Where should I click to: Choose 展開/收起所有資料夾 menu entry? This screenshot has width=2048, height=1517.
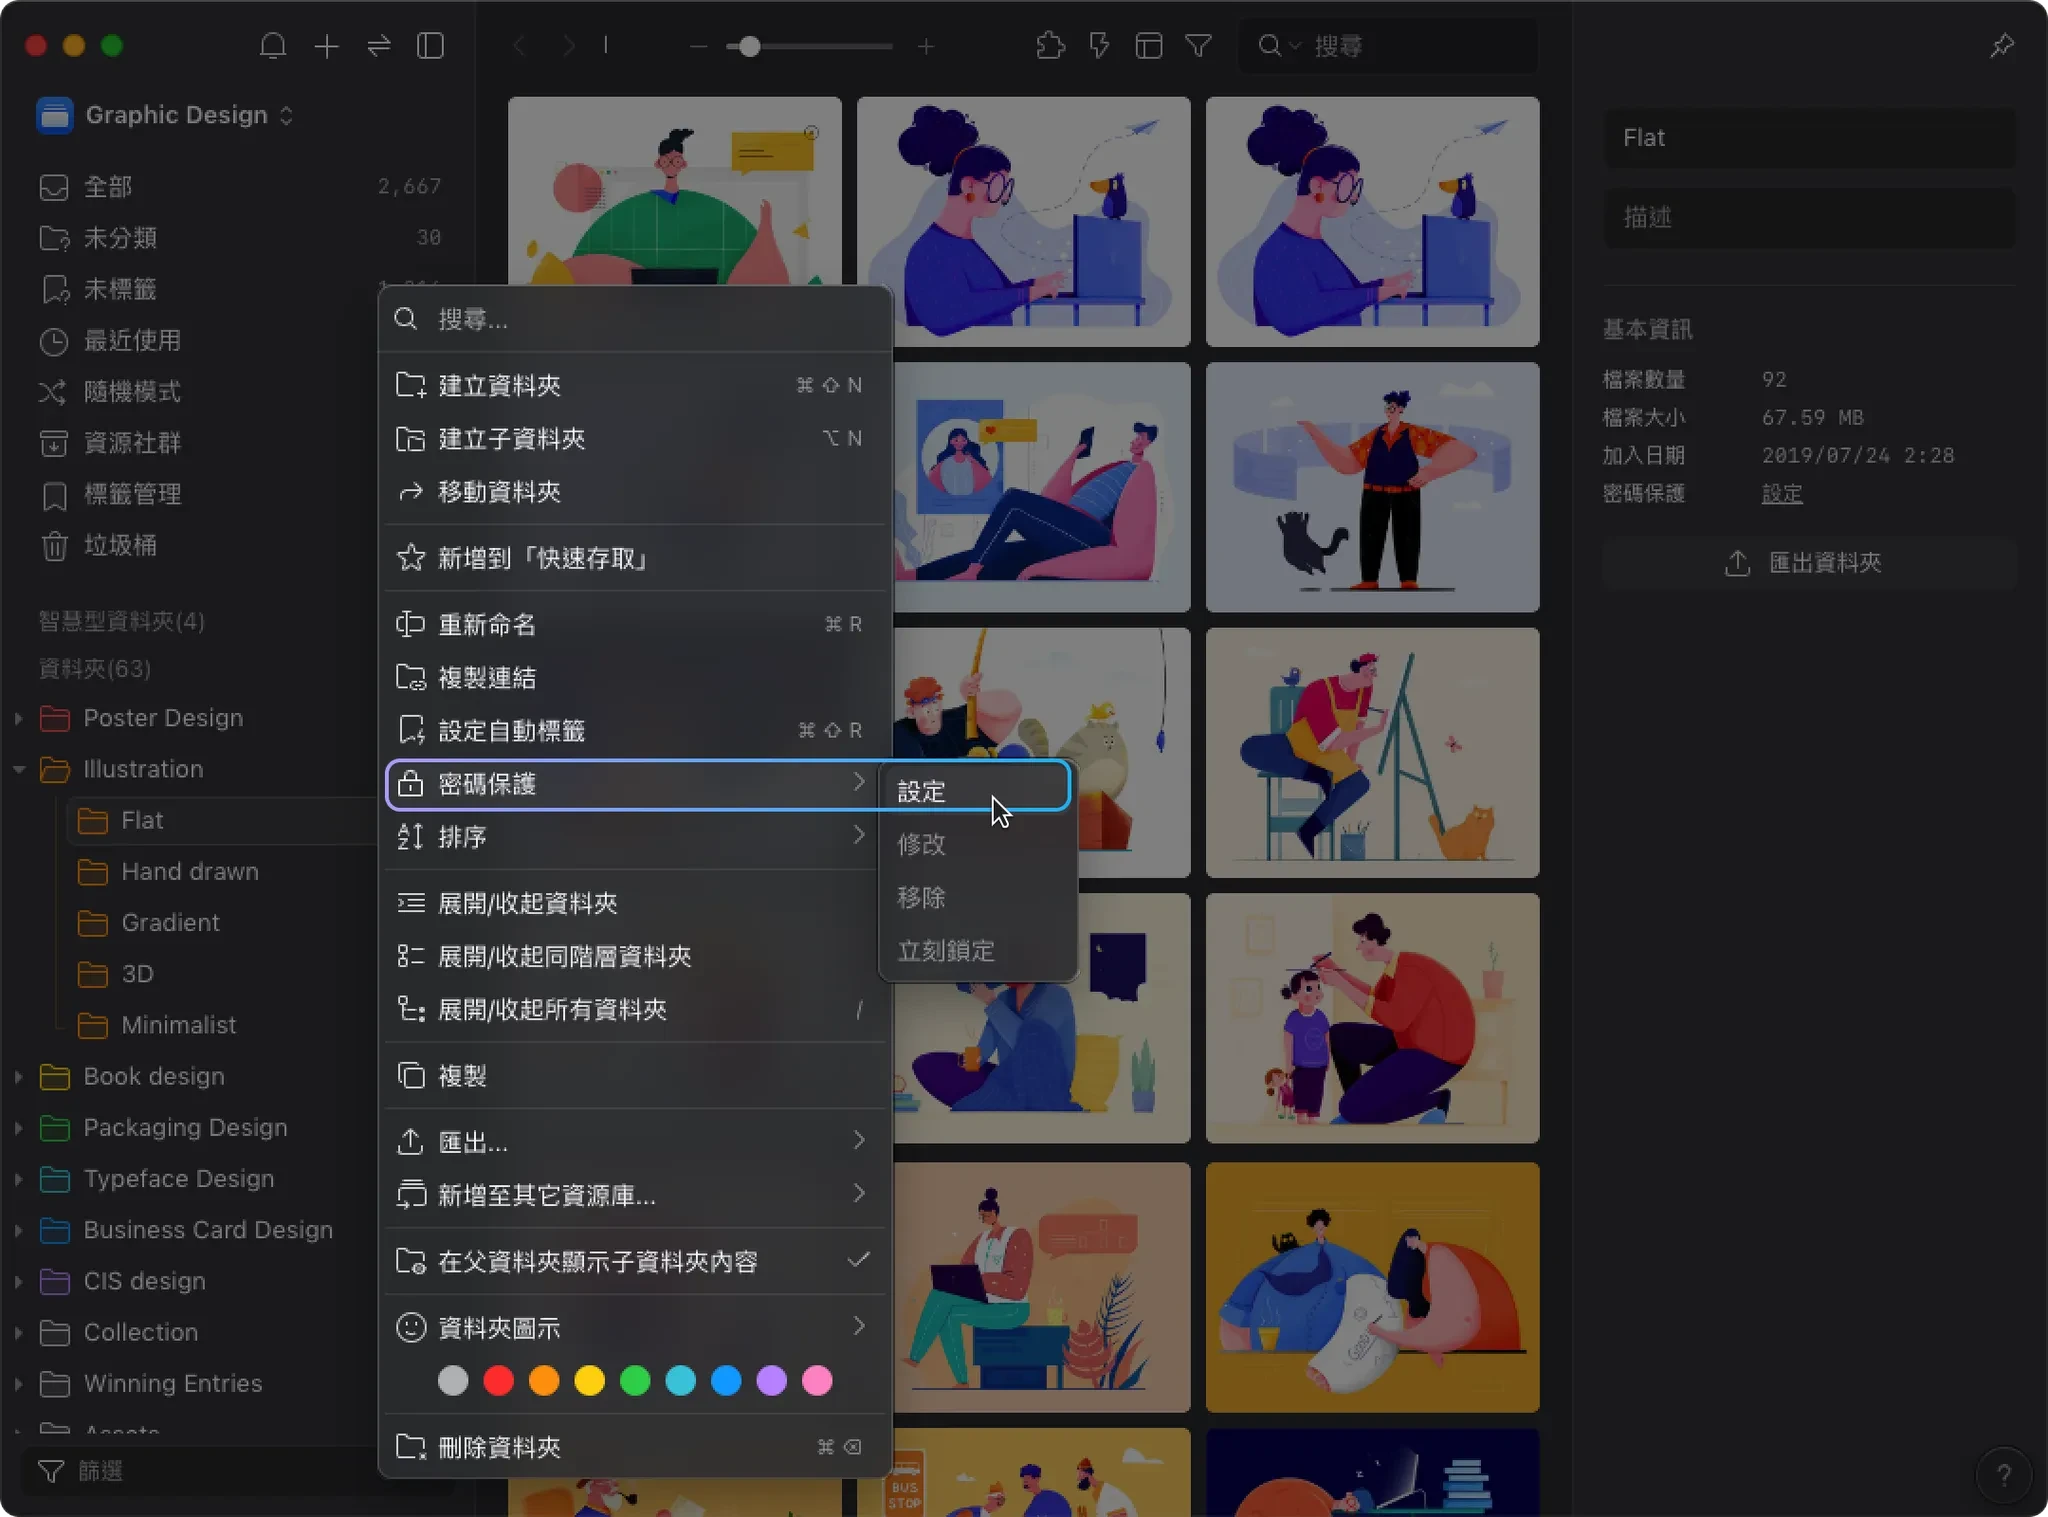634,1009
